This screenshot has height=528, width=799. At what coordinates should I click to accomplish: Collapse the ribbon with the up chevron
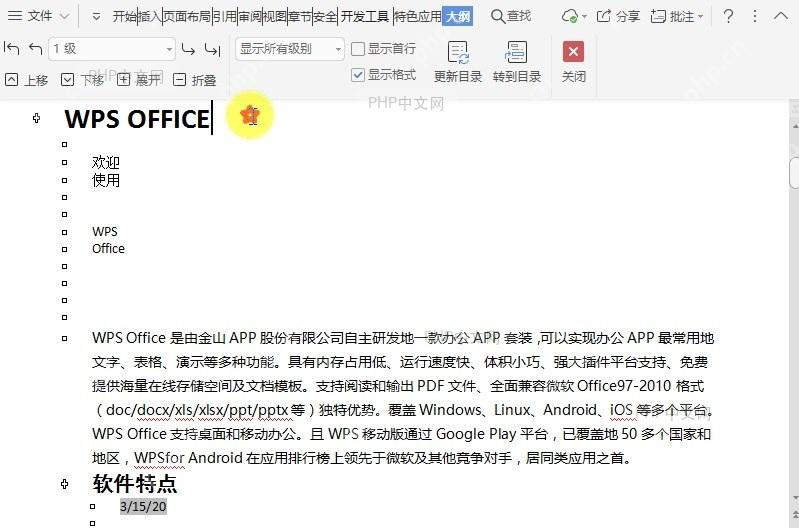coord(781,16)
